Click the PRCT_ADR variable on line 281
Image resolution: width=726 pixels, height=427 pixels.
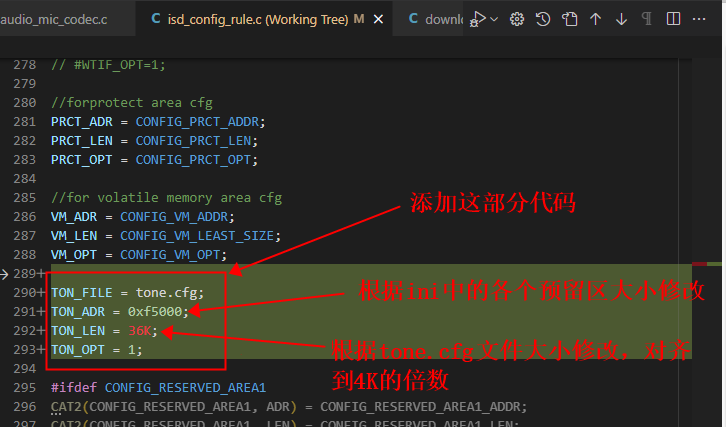(x=81, y=122)
